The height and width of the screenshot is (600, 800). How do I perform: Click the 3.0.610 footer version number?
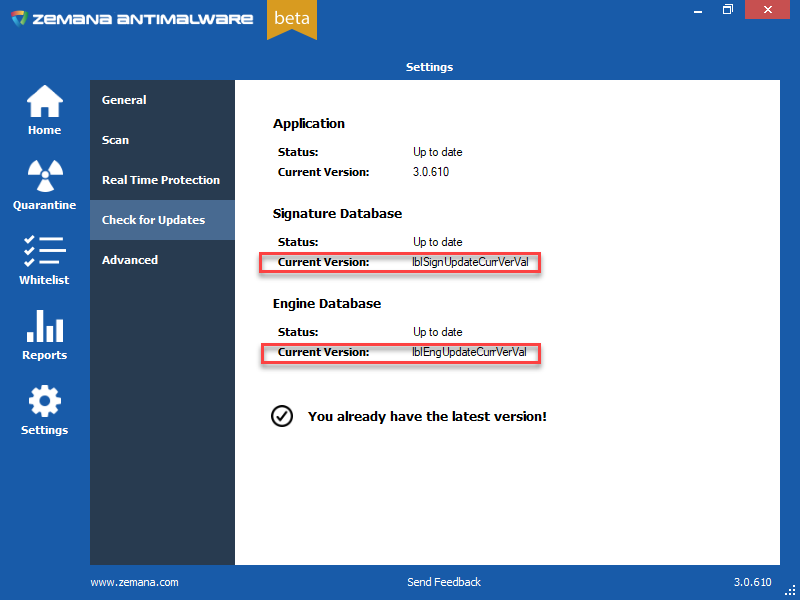click(753, 582)
